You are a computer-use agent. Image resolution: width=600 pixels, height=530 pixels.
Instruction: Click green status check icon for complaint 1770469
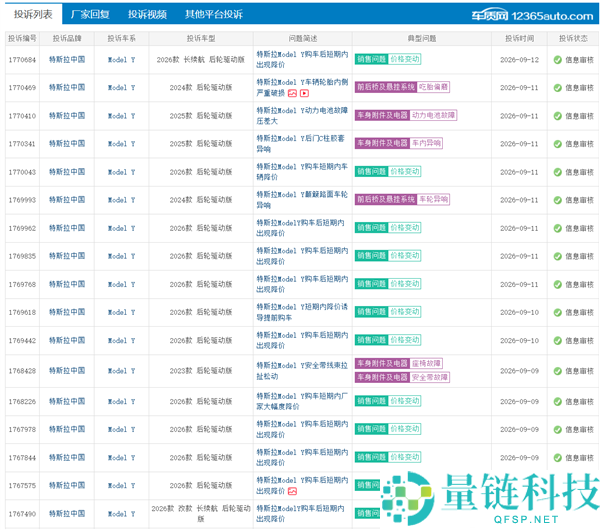[x=558, y=88]
